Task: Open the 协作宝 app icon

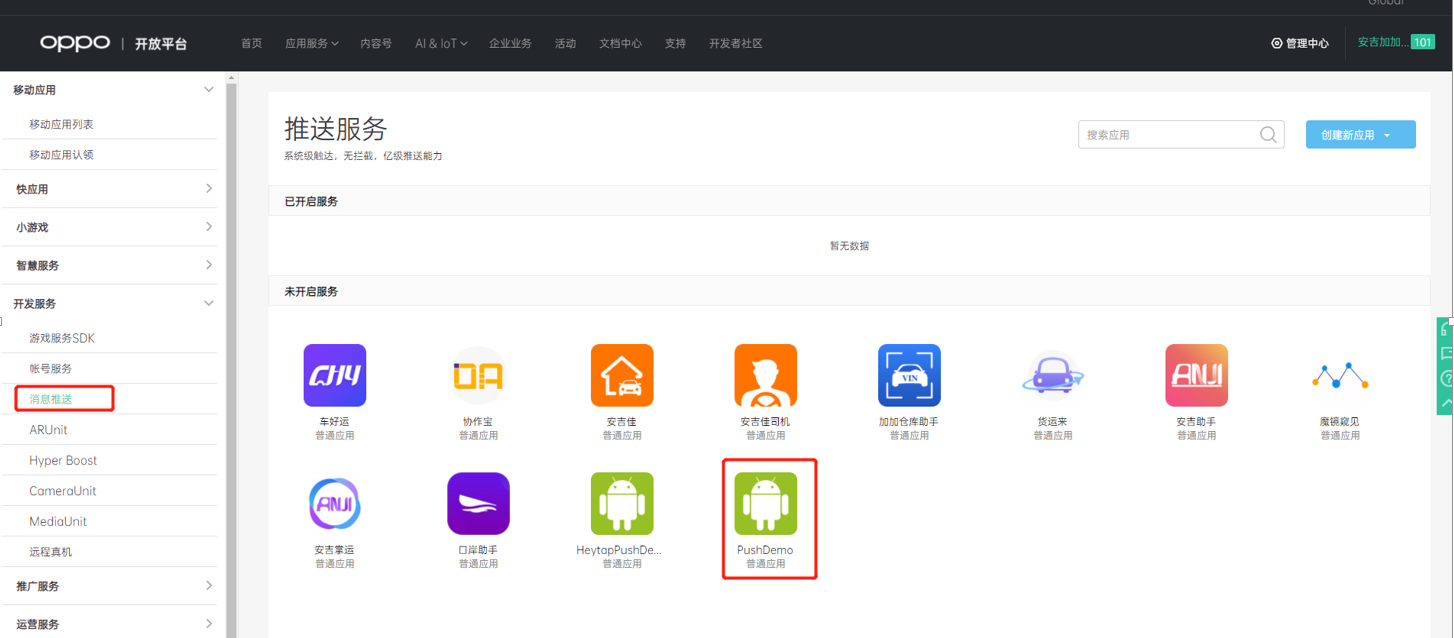Action: coord(478,375)
